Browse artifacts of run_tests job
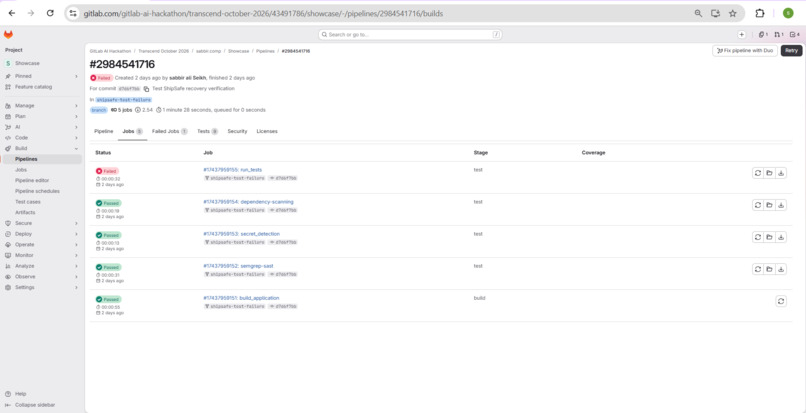This screenshot has height=413, width=806. 769,173
